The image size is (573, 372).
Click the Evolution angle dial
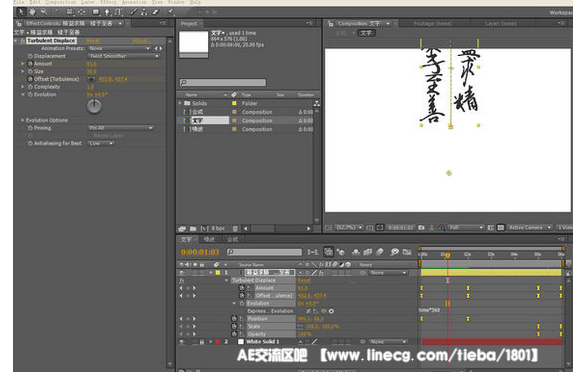pos(94,106)
